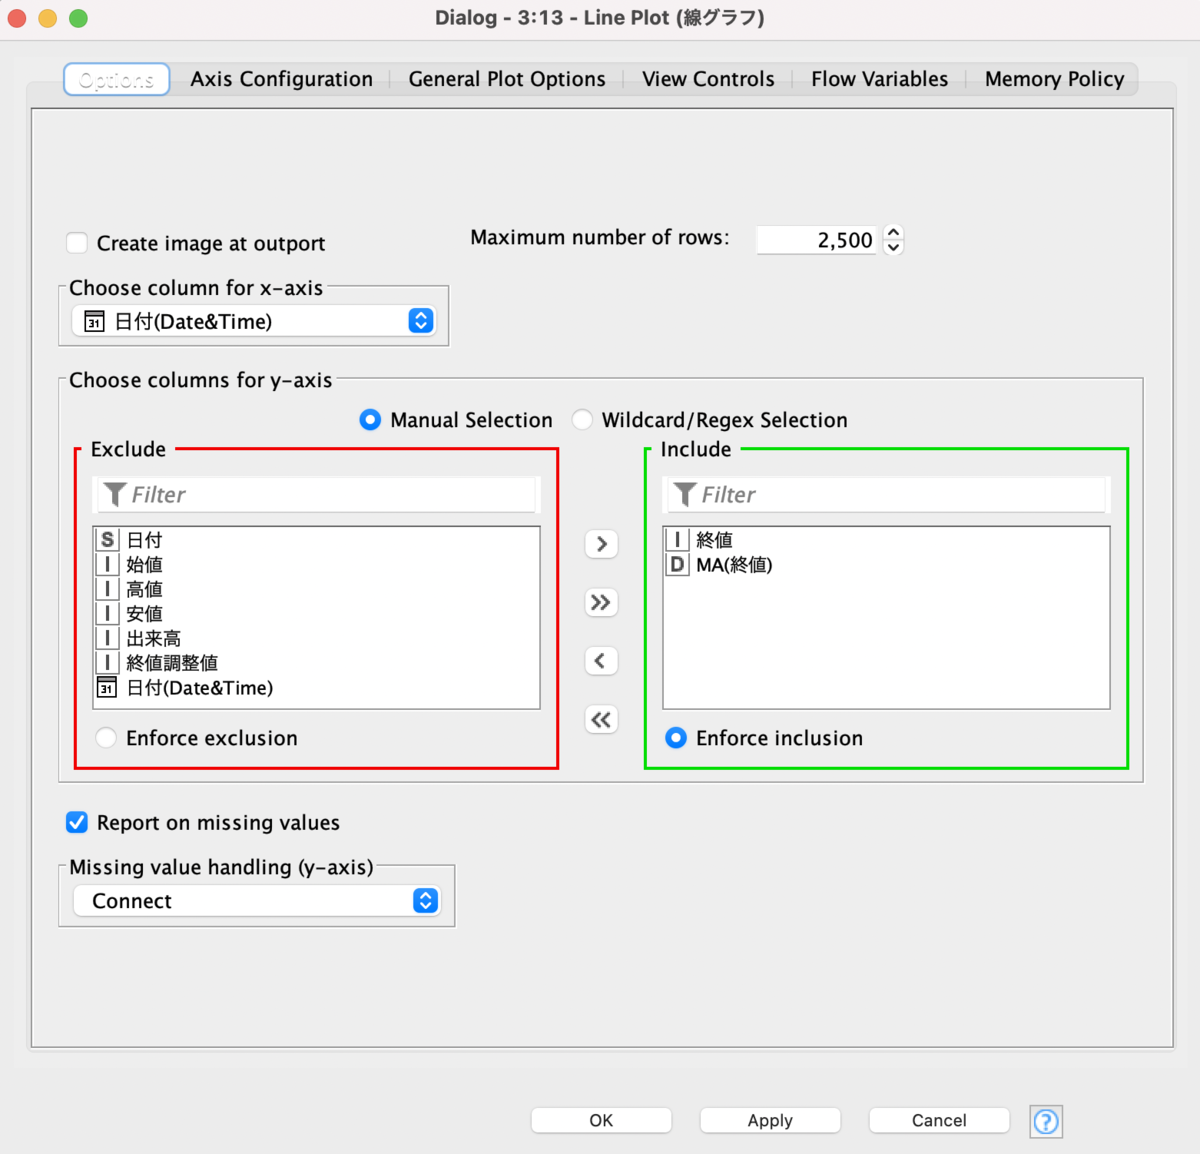Click the I type icon beside 安値
Screen dimensions: 1200x1154
(x=107, y=614)
